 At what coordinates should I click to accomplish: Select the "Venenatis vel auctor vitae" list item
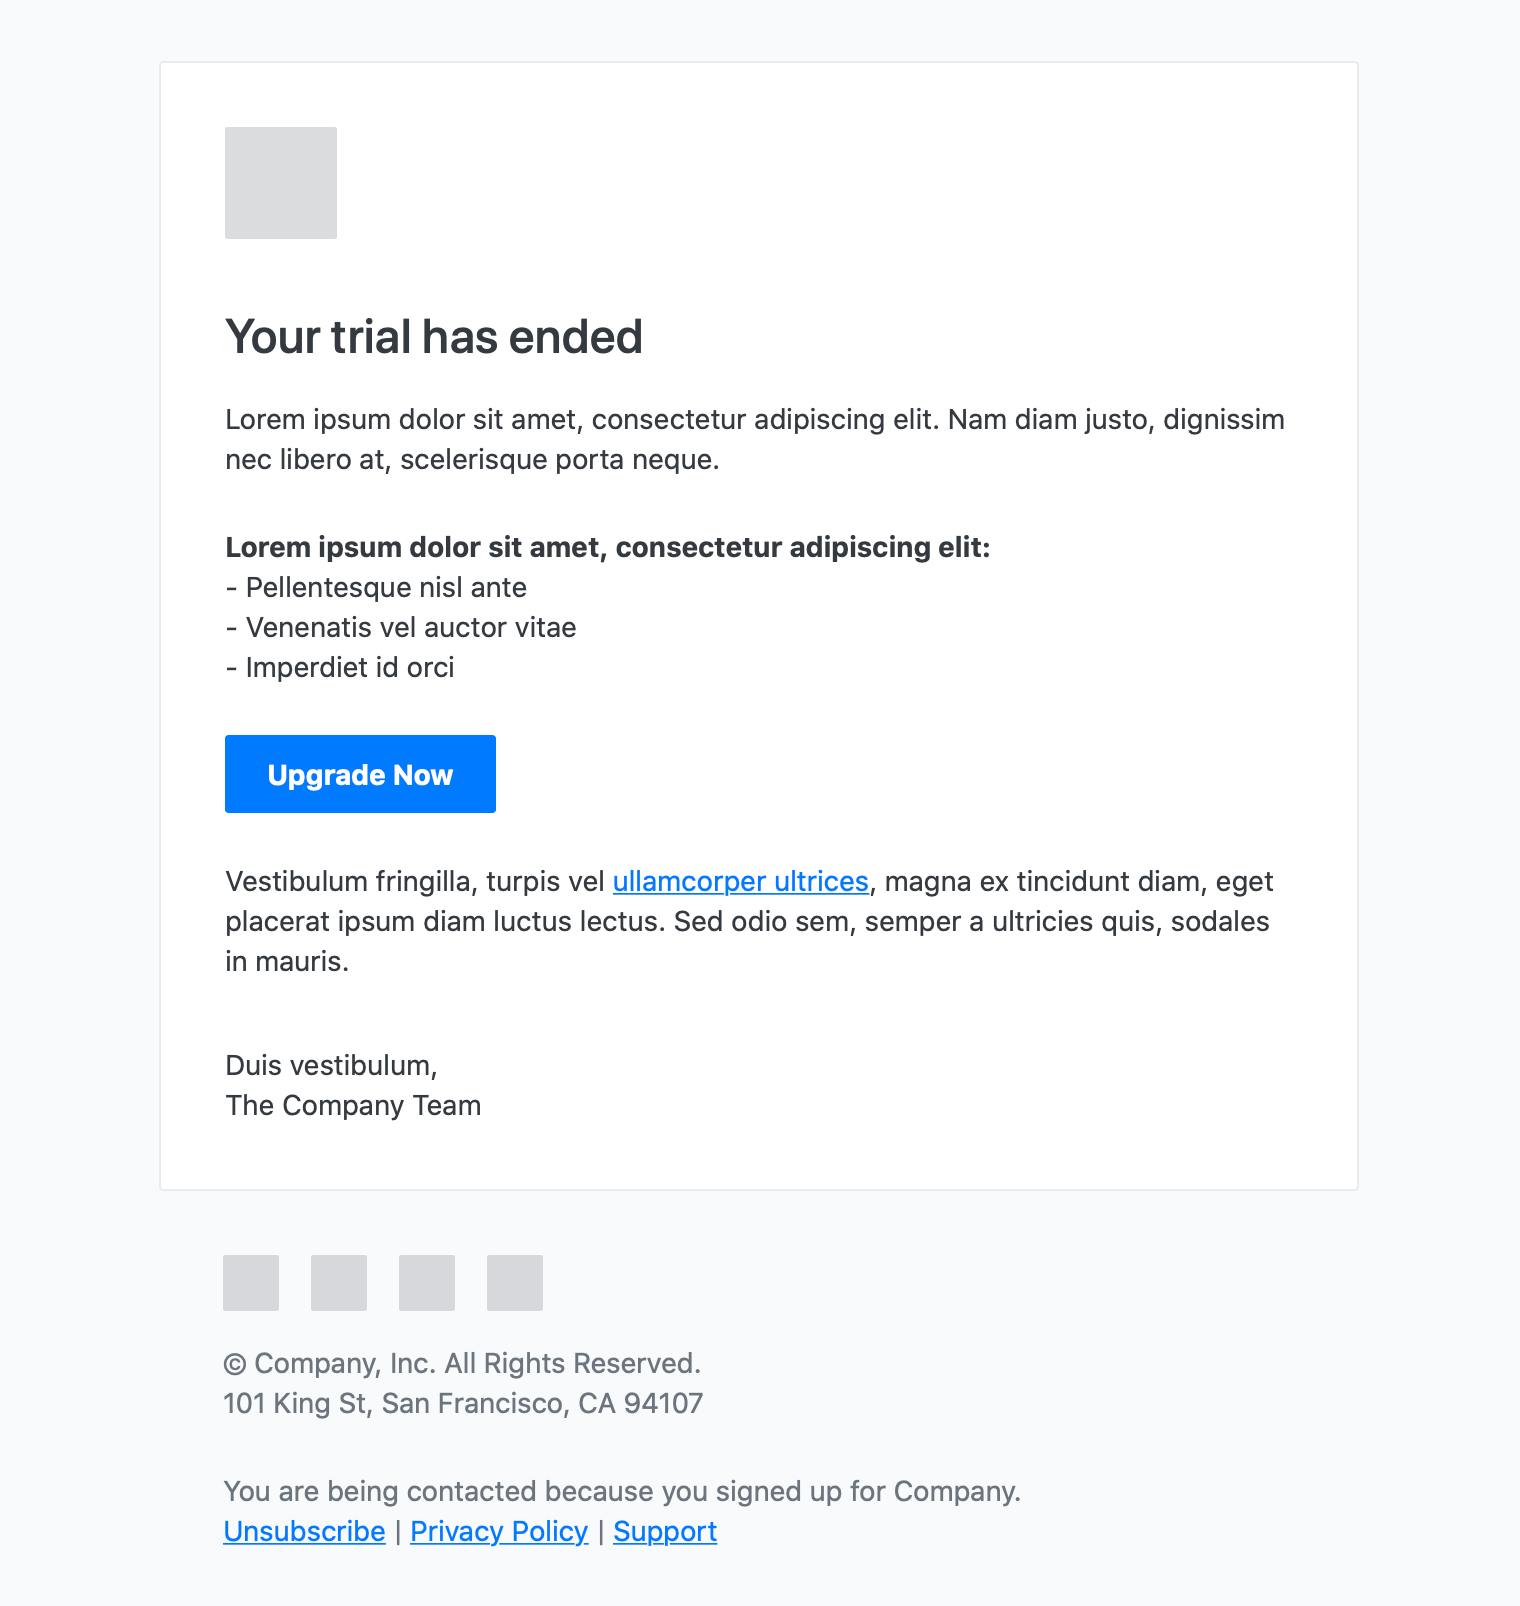click(x=400, y=627)
